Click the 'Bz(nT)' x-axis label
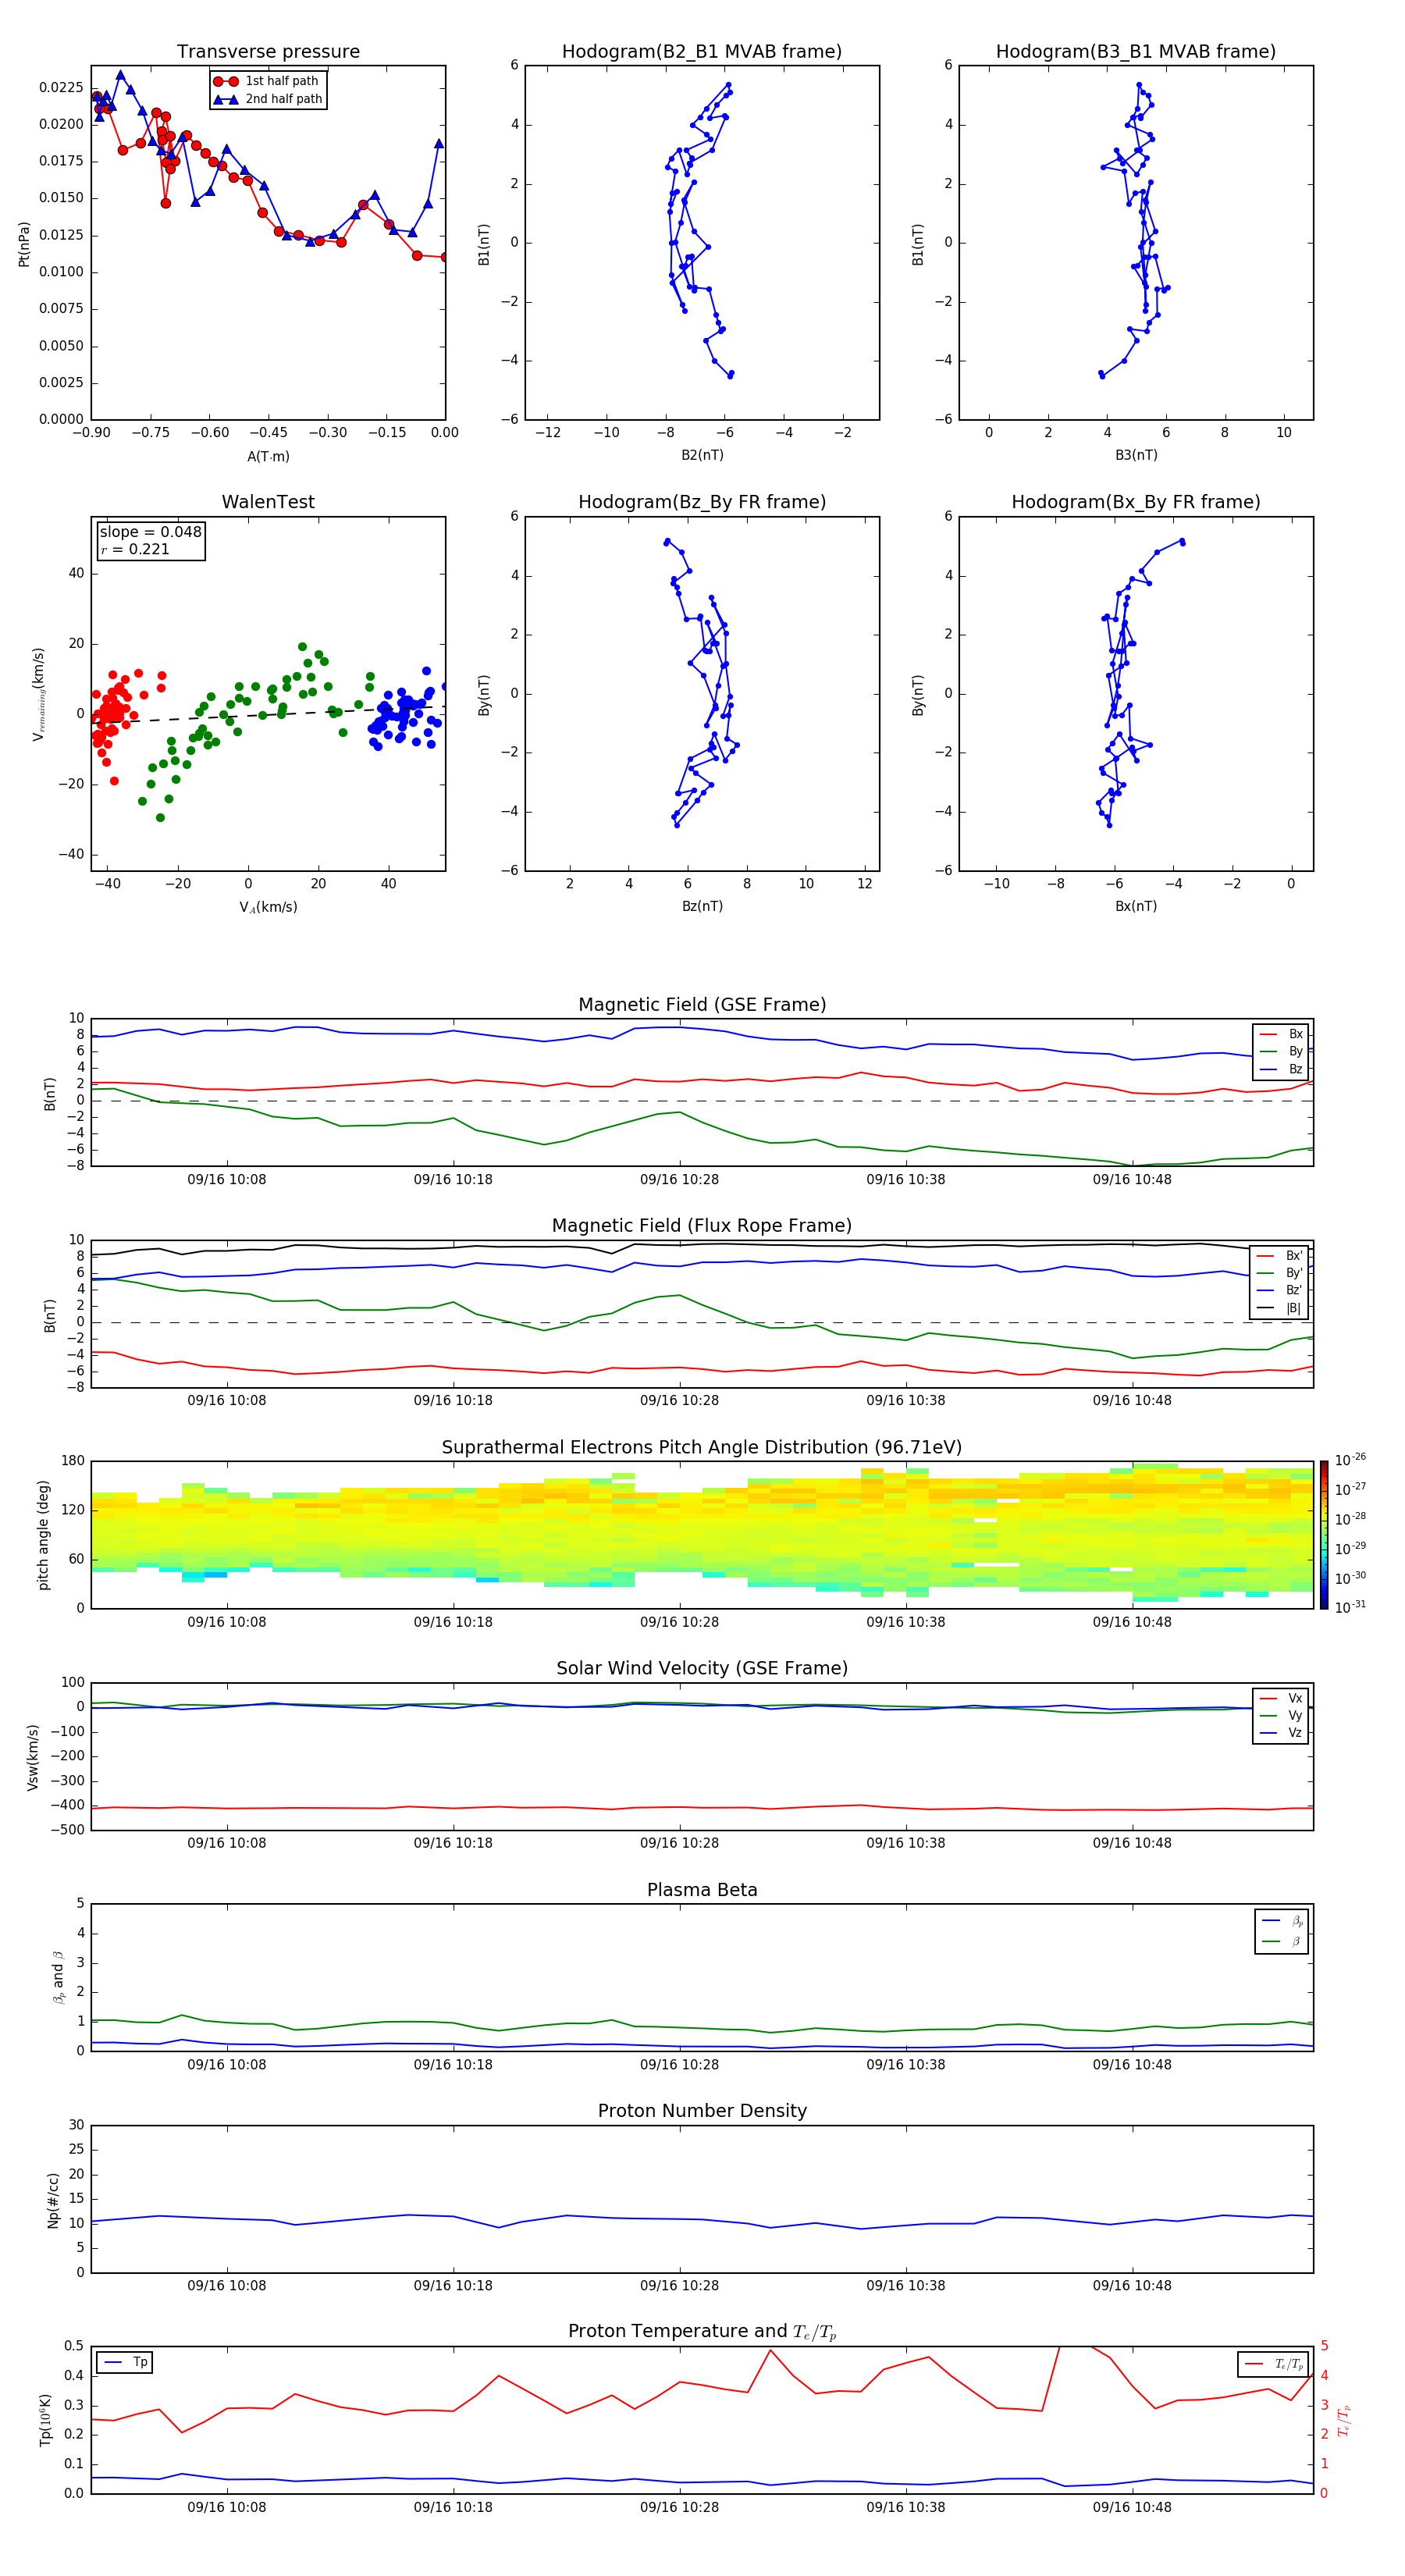Viewport: 1405px width, 2576px height. point(702,906)
